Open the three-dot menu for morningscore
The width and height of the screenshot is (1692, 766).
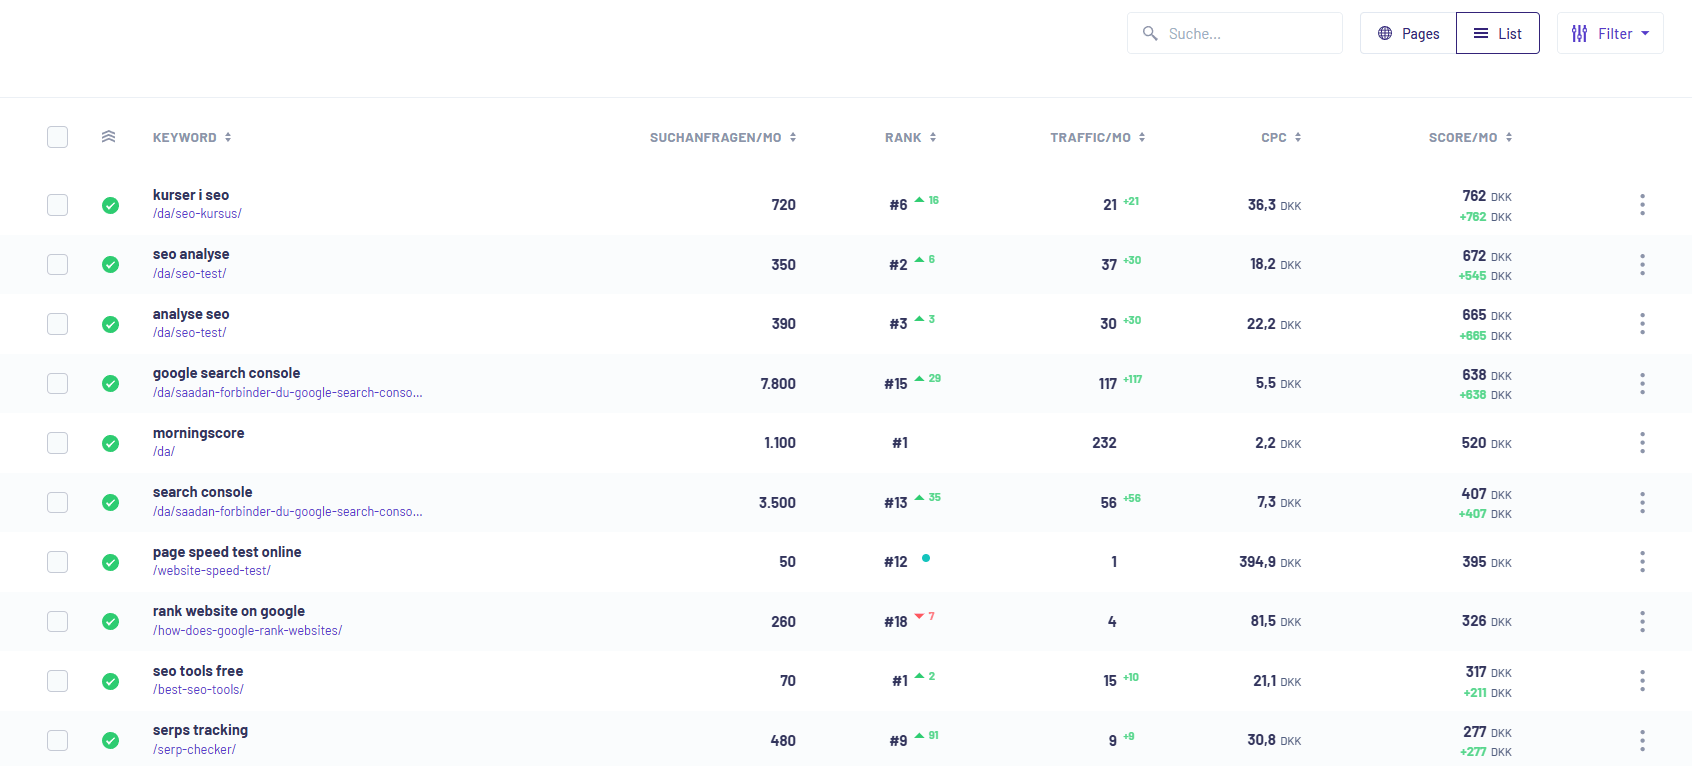pyautogui.click(x=1642, y=443)
